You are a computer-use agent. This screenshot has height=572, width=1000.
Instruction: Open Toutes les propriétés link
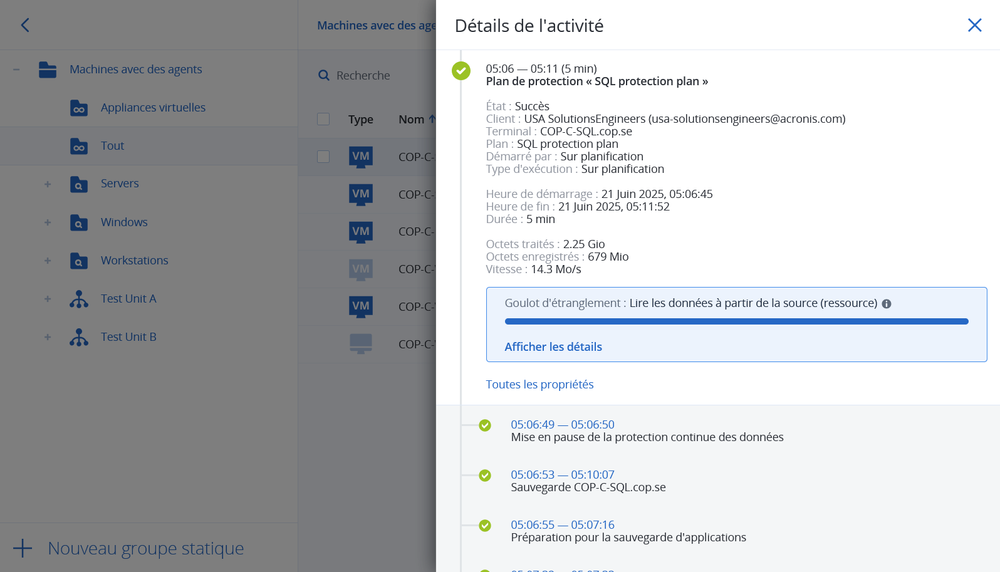point(539,384)
